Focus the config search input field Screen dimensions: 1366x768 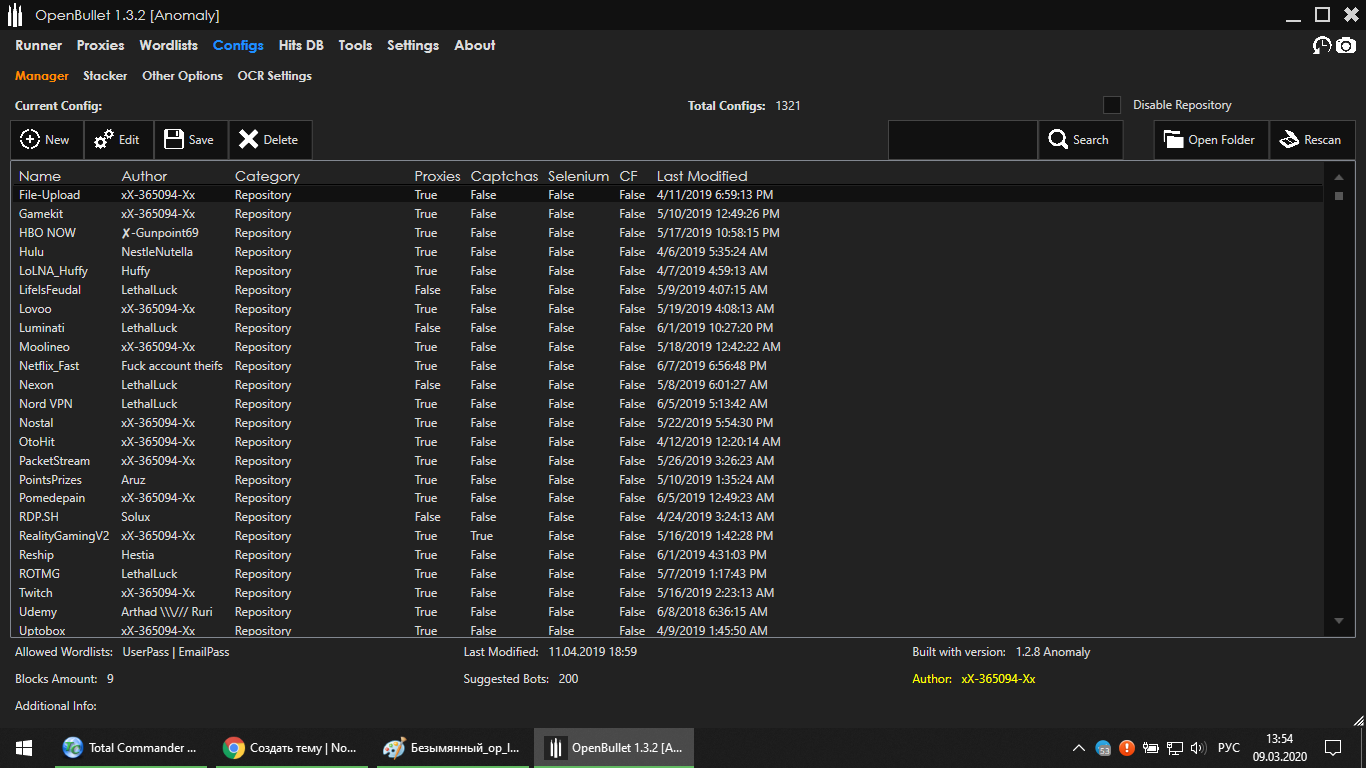click(962, 140)
